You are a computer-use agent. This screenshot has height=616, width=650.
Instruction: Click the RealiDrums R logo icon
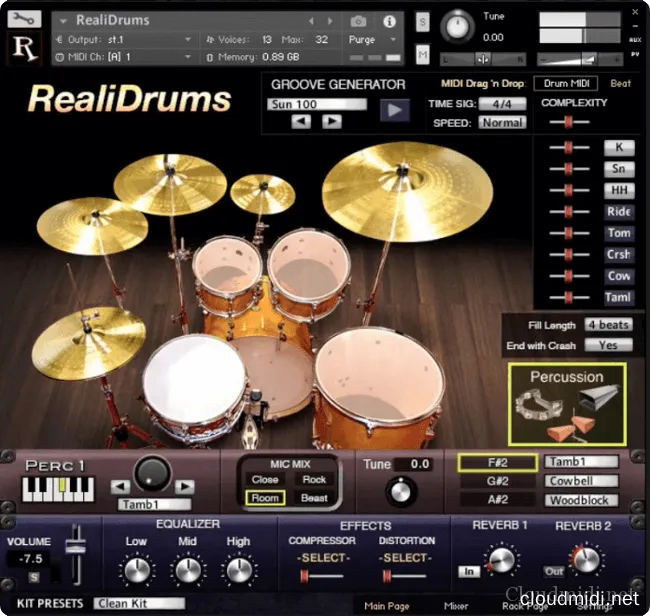24,48
